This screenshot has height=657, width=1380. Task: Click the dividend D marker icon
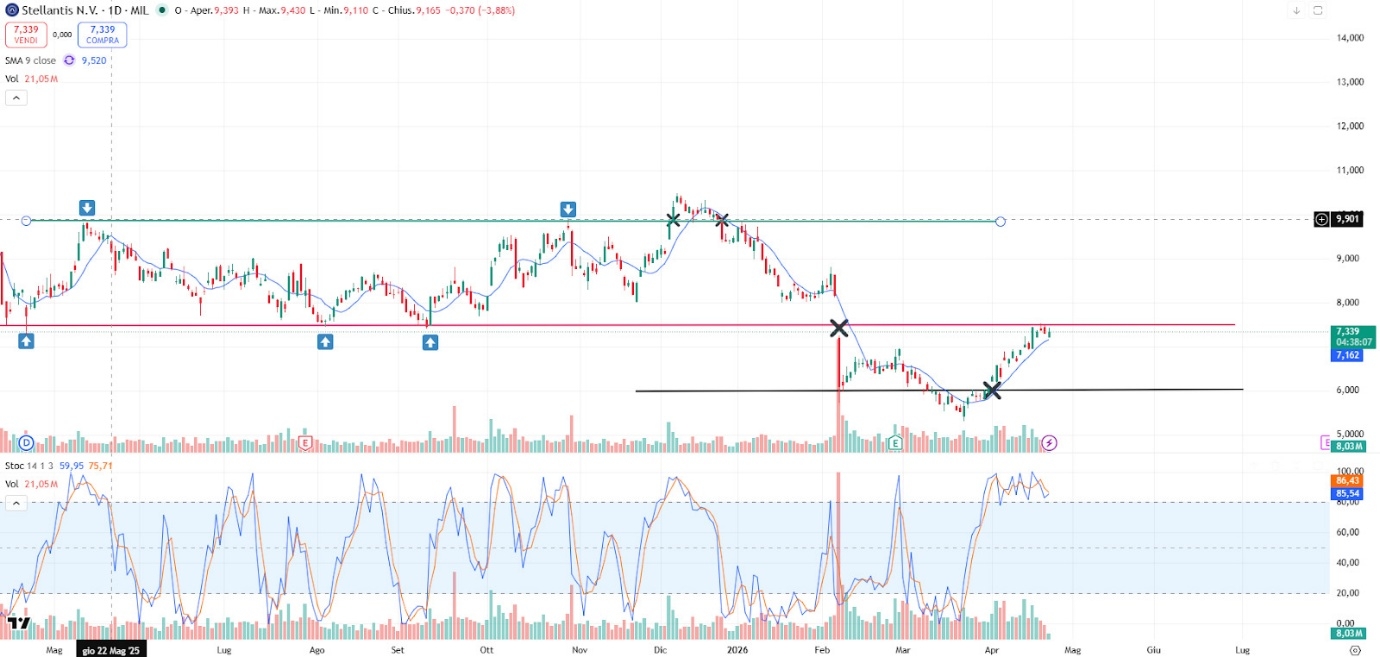26,442
